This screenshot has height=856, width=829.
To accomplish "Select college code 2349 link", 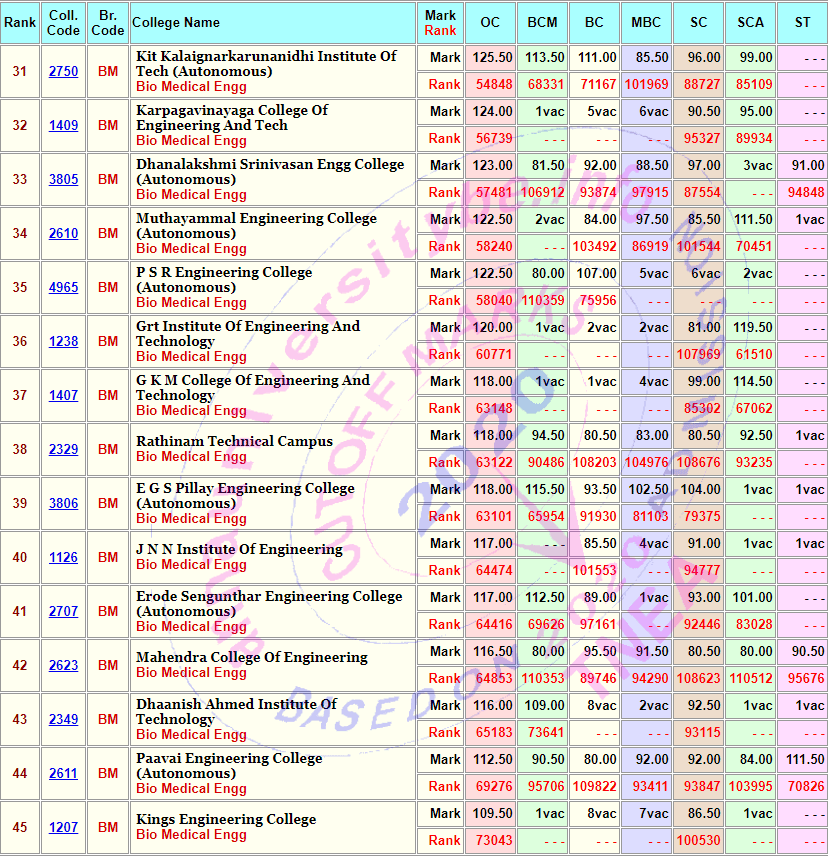I will (63, 720).
